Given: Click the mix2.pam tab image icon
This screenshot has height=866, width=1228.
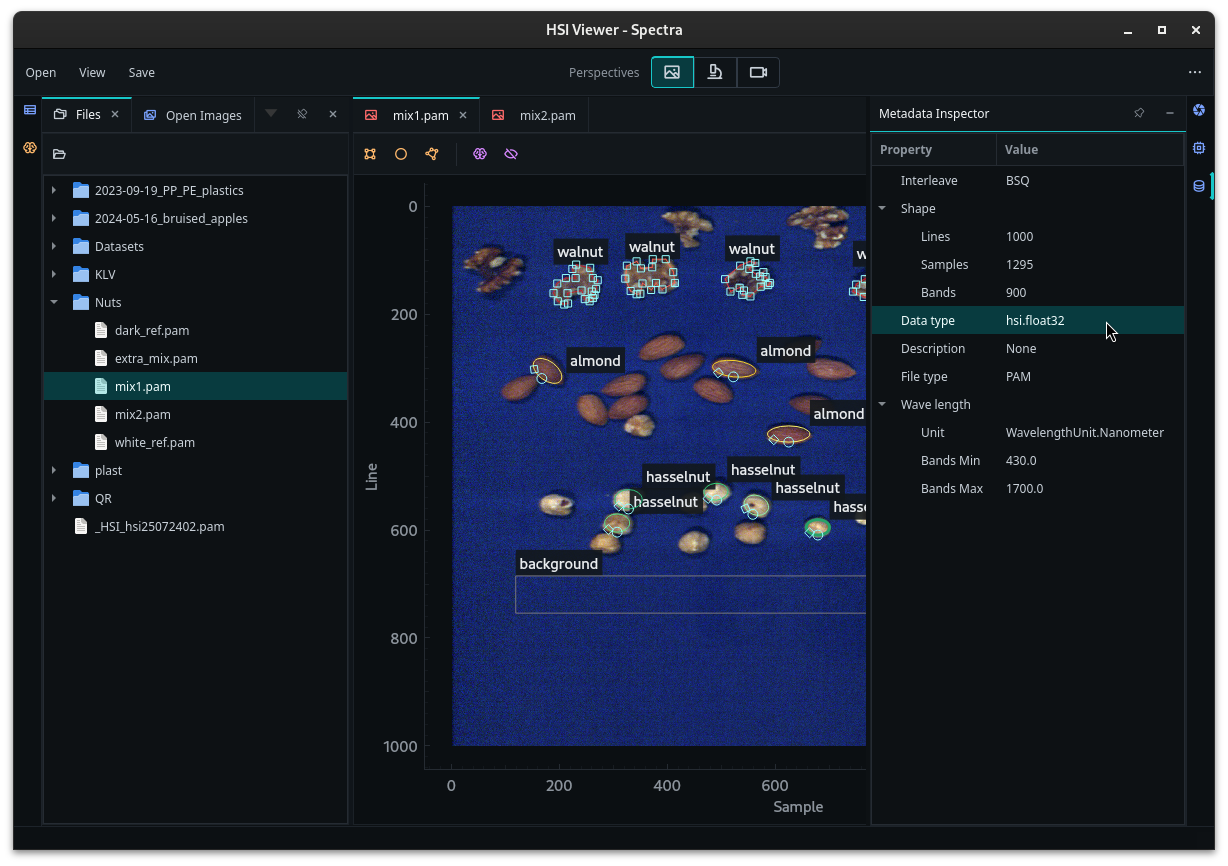Looking at the screenshot, I should pyautogui.click(x=498, y=115).
